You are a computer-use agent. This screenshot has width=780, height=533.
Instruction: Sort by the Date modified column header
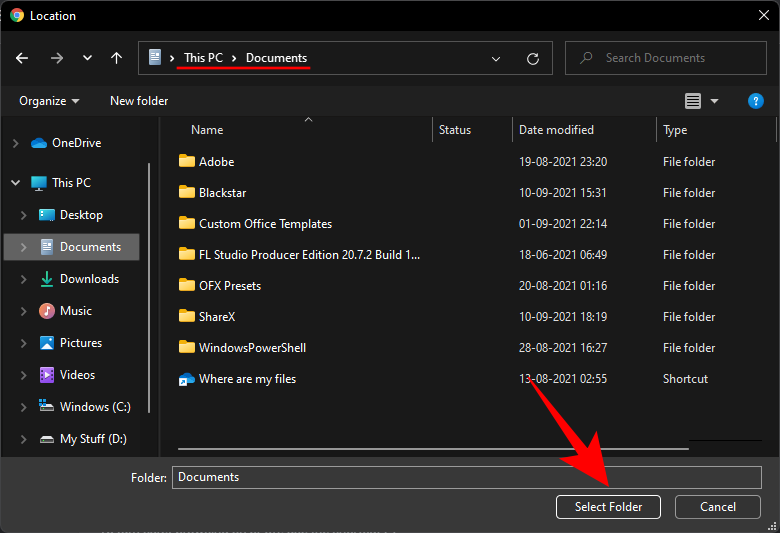coord(556,130)
